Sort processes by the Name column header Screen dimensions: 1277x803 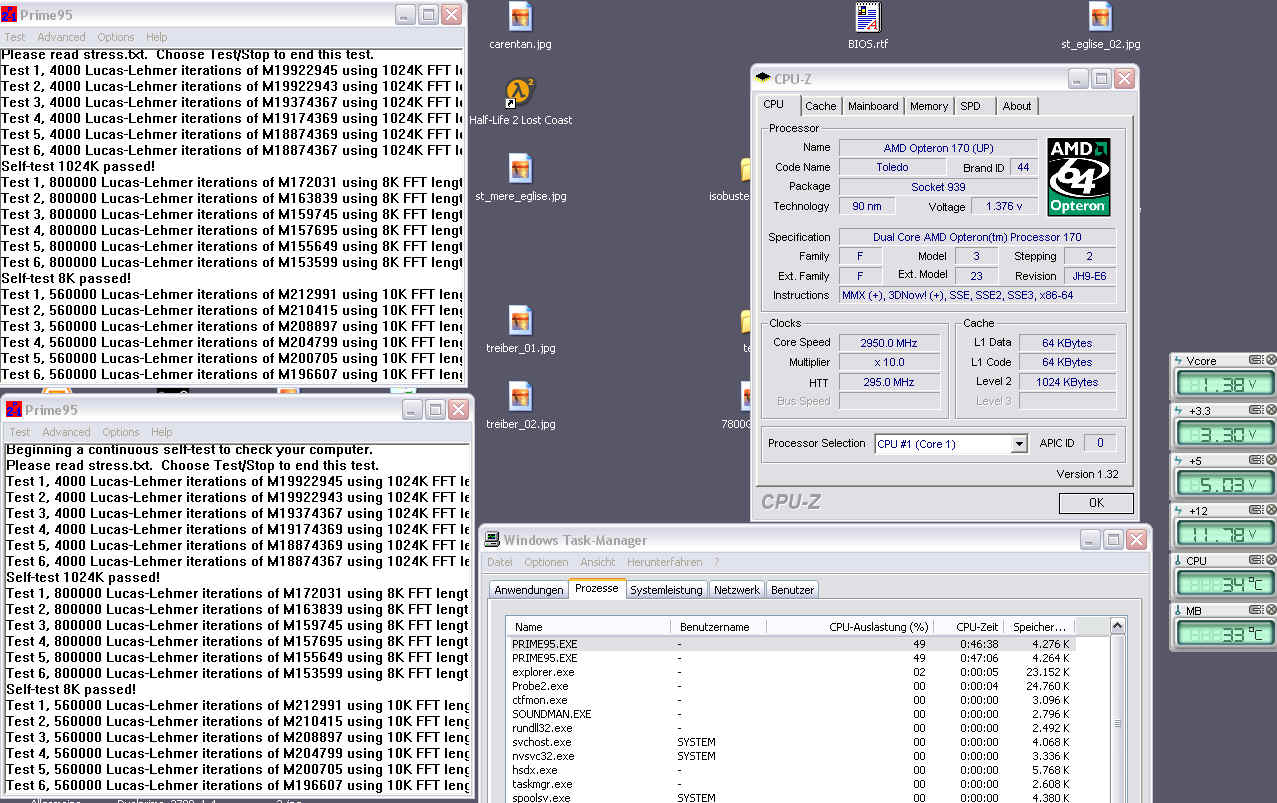588,627
